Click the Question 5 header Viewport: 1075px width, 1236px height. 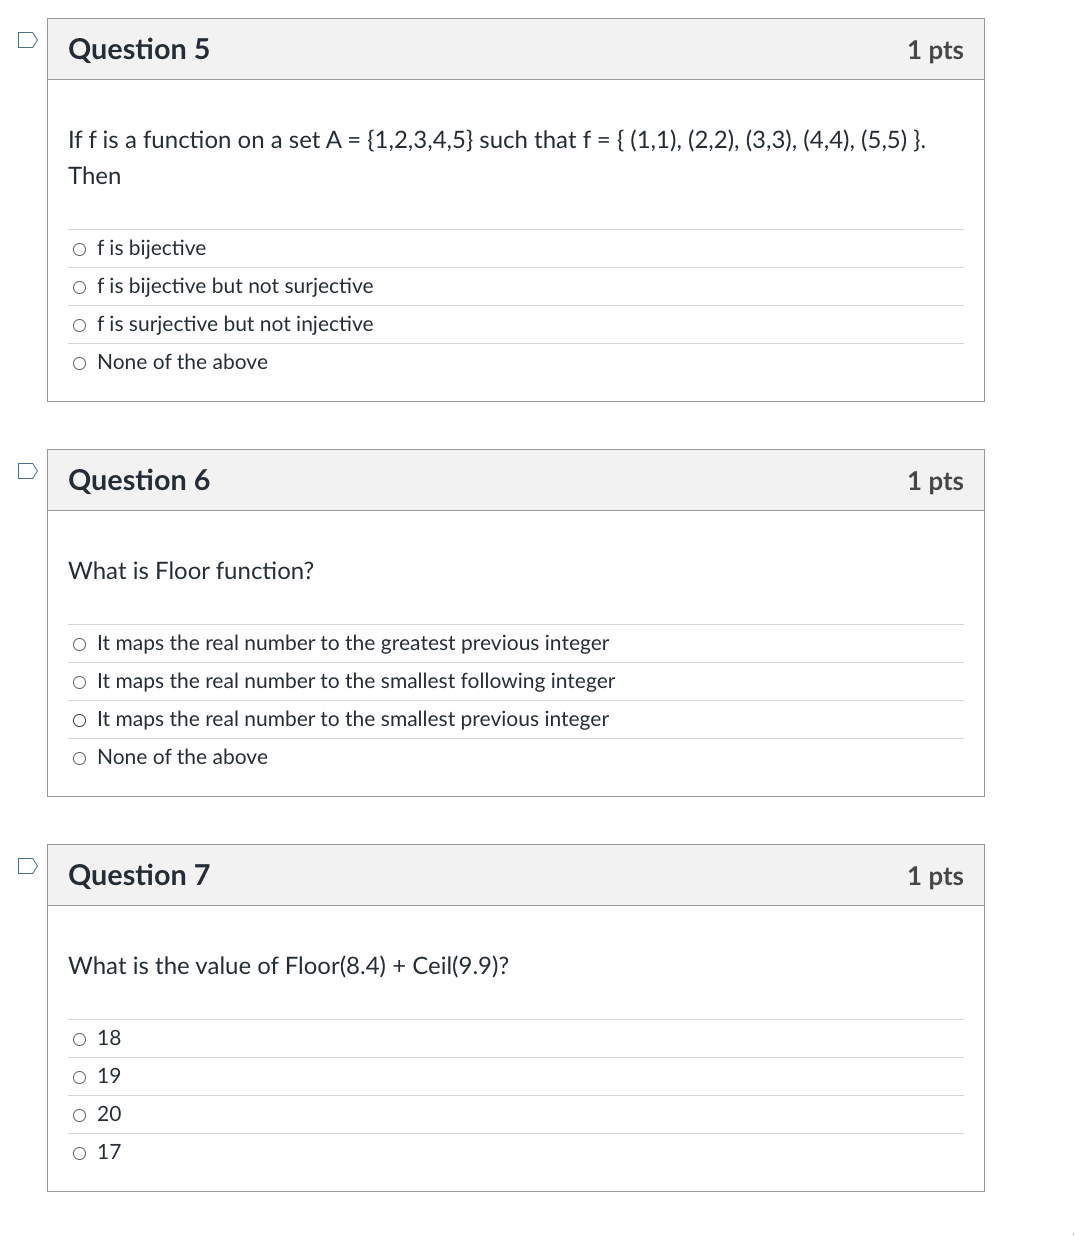click(138, 48)
